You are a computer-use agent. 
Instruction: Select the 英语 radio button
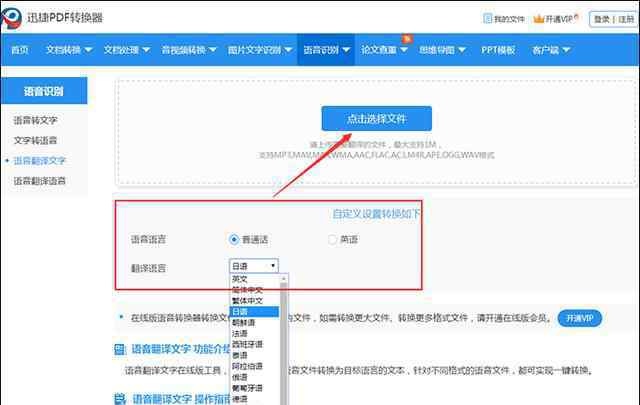click(333, 239)
